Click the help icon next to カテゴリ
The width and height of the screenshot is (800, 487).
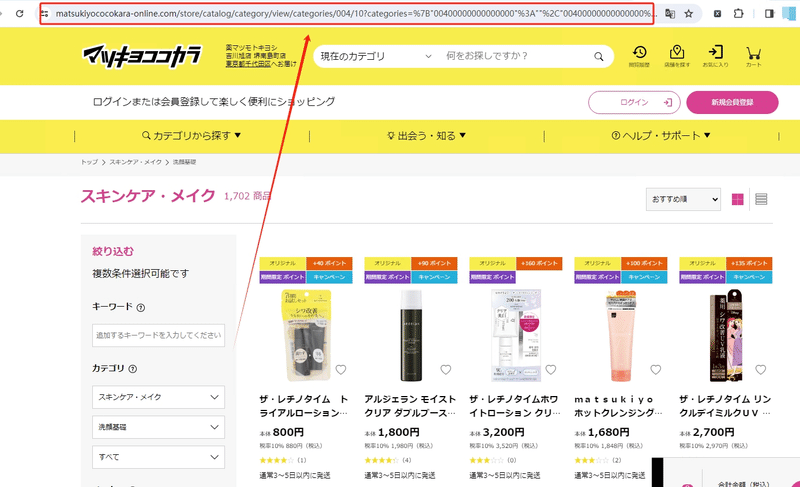pos(133,369)
